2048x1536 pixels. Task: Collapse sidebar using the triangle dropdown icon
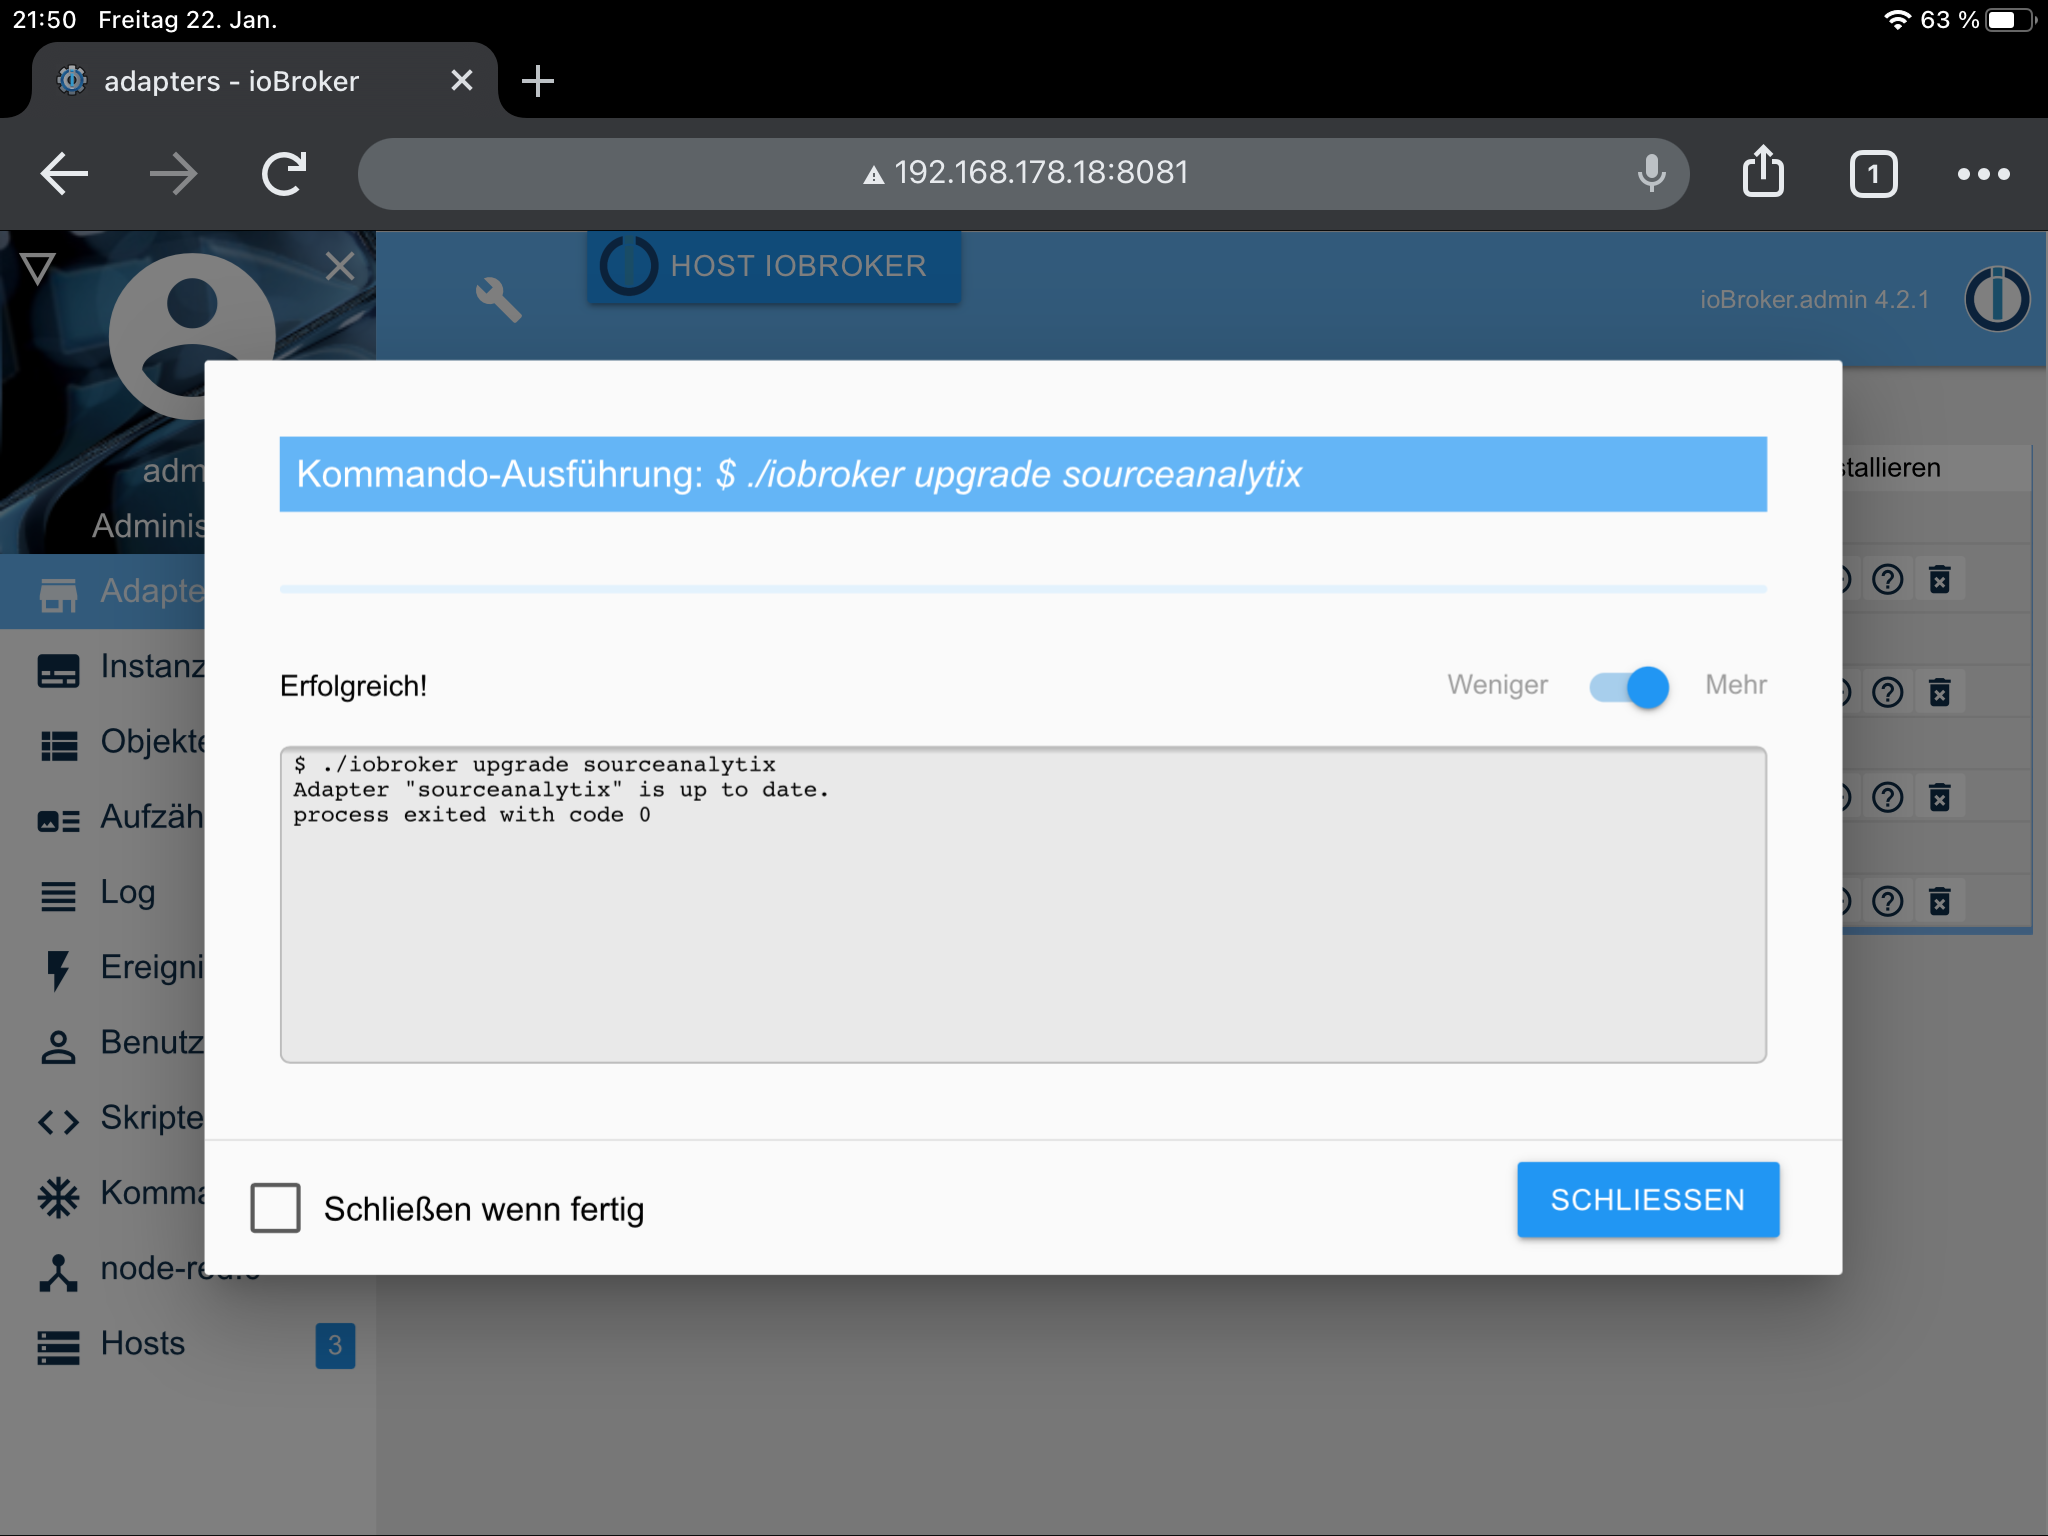pyautogui.click(x=37, y=268)
